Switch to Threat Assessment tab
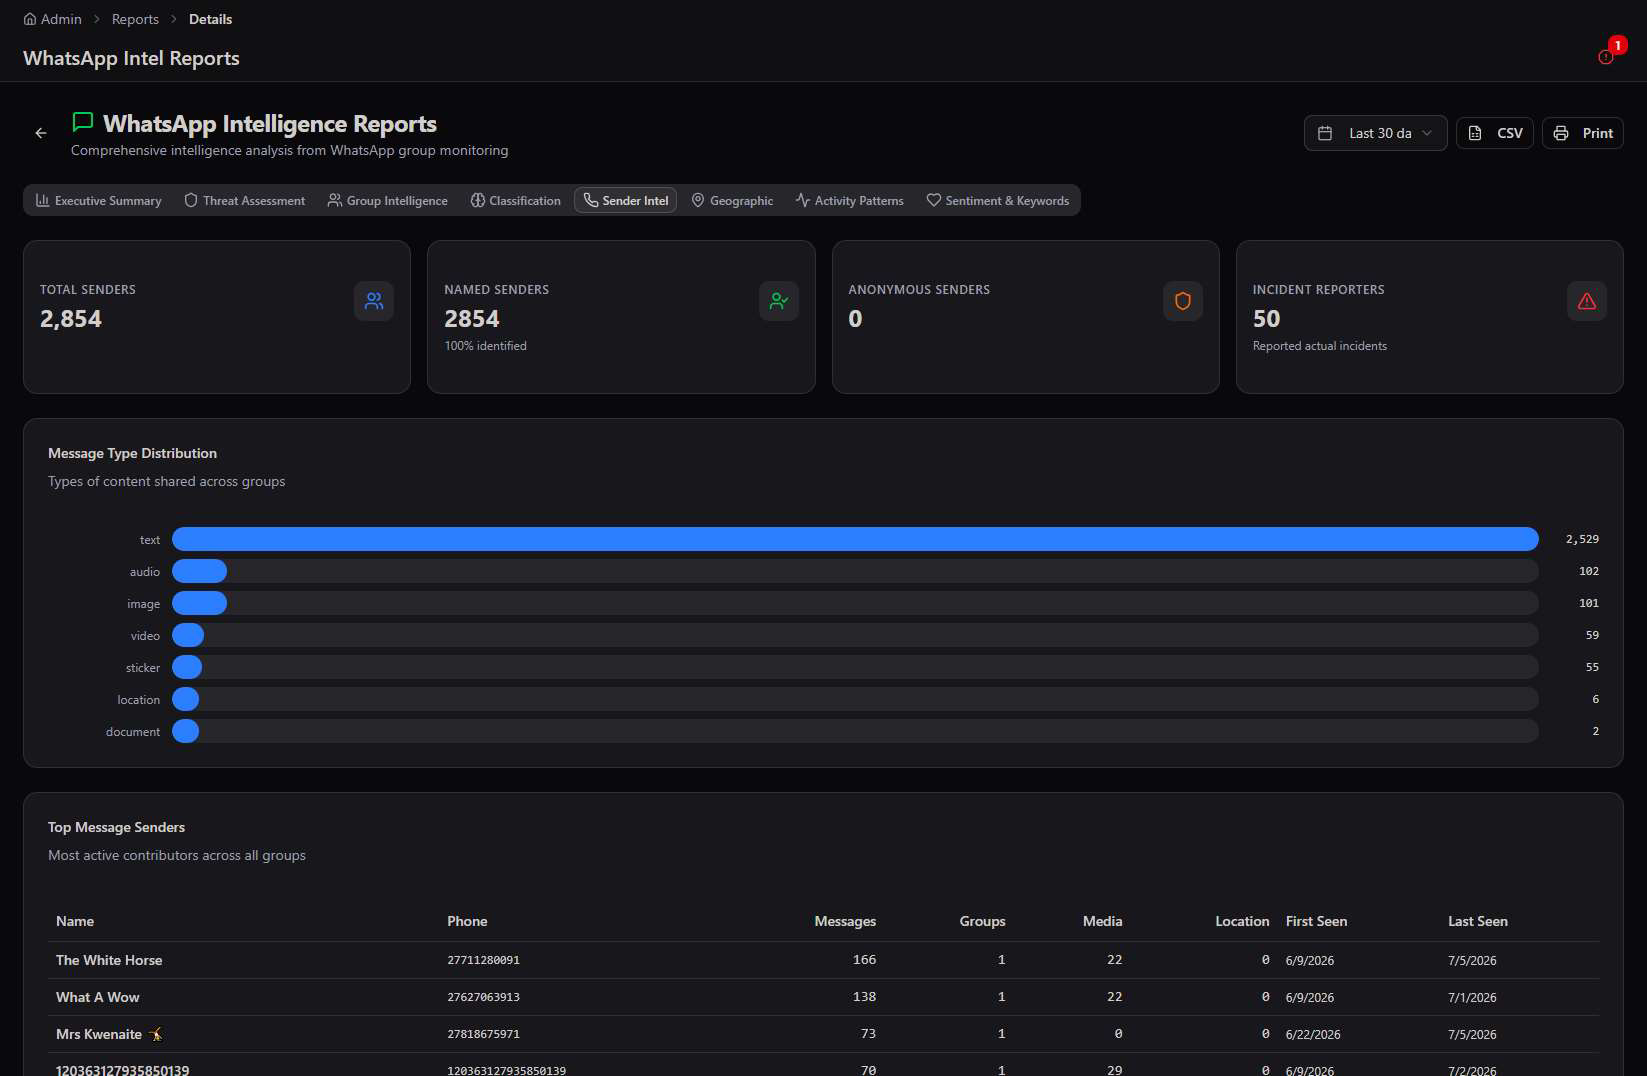This screenshot has height=1076, width=1647. pyautogui.click(x=245, y=200)
